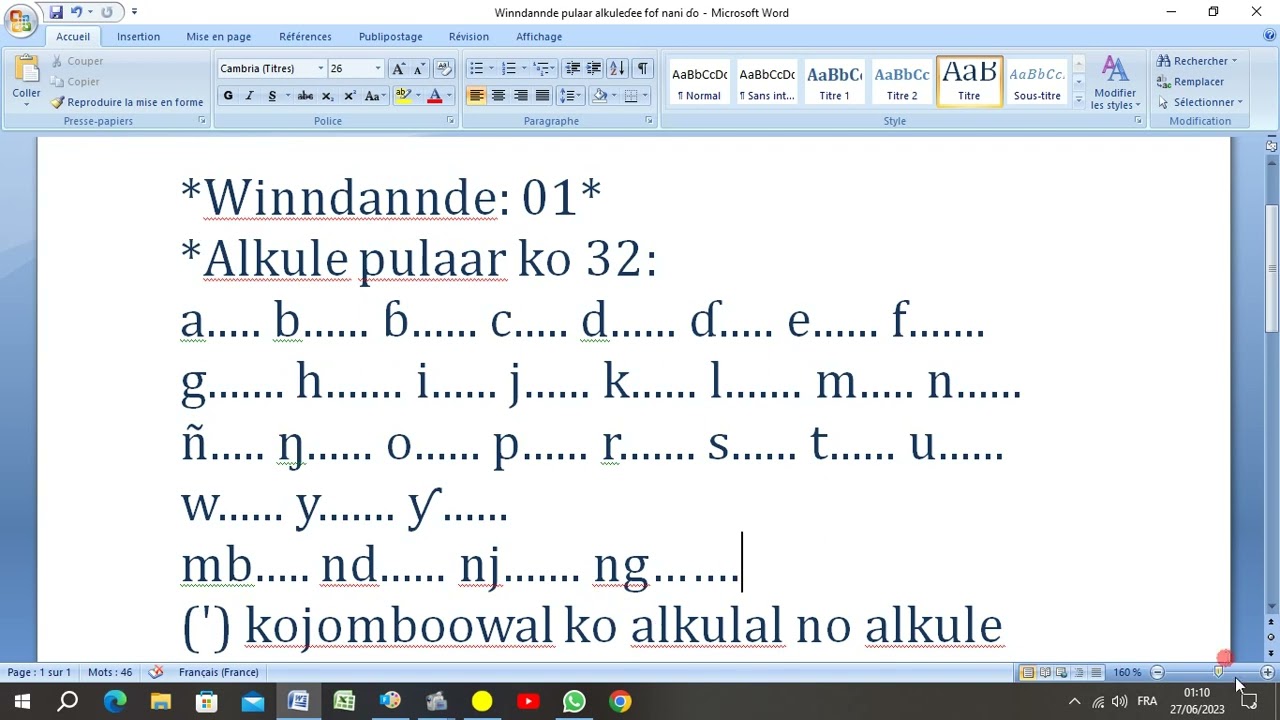Align text right

pos(520,96)
